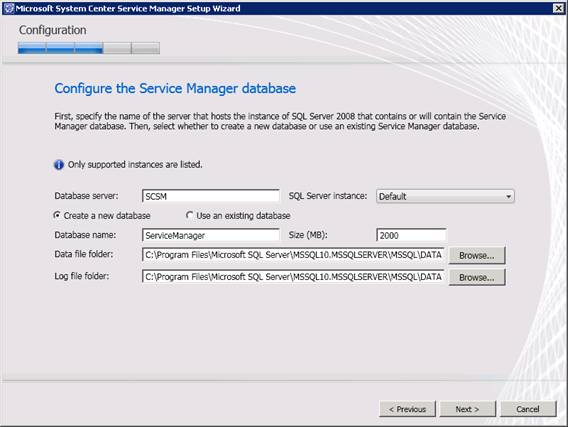Click the Database name field

click(210, 235)
